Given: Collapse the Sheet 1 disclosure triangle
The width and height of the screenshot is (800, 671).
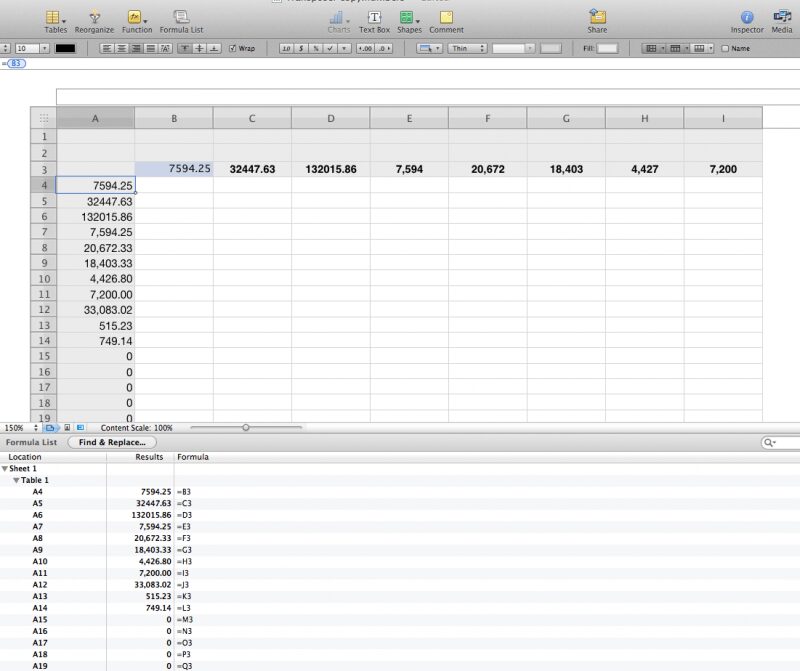Looking at the screenshot, I should coord(5,468).
